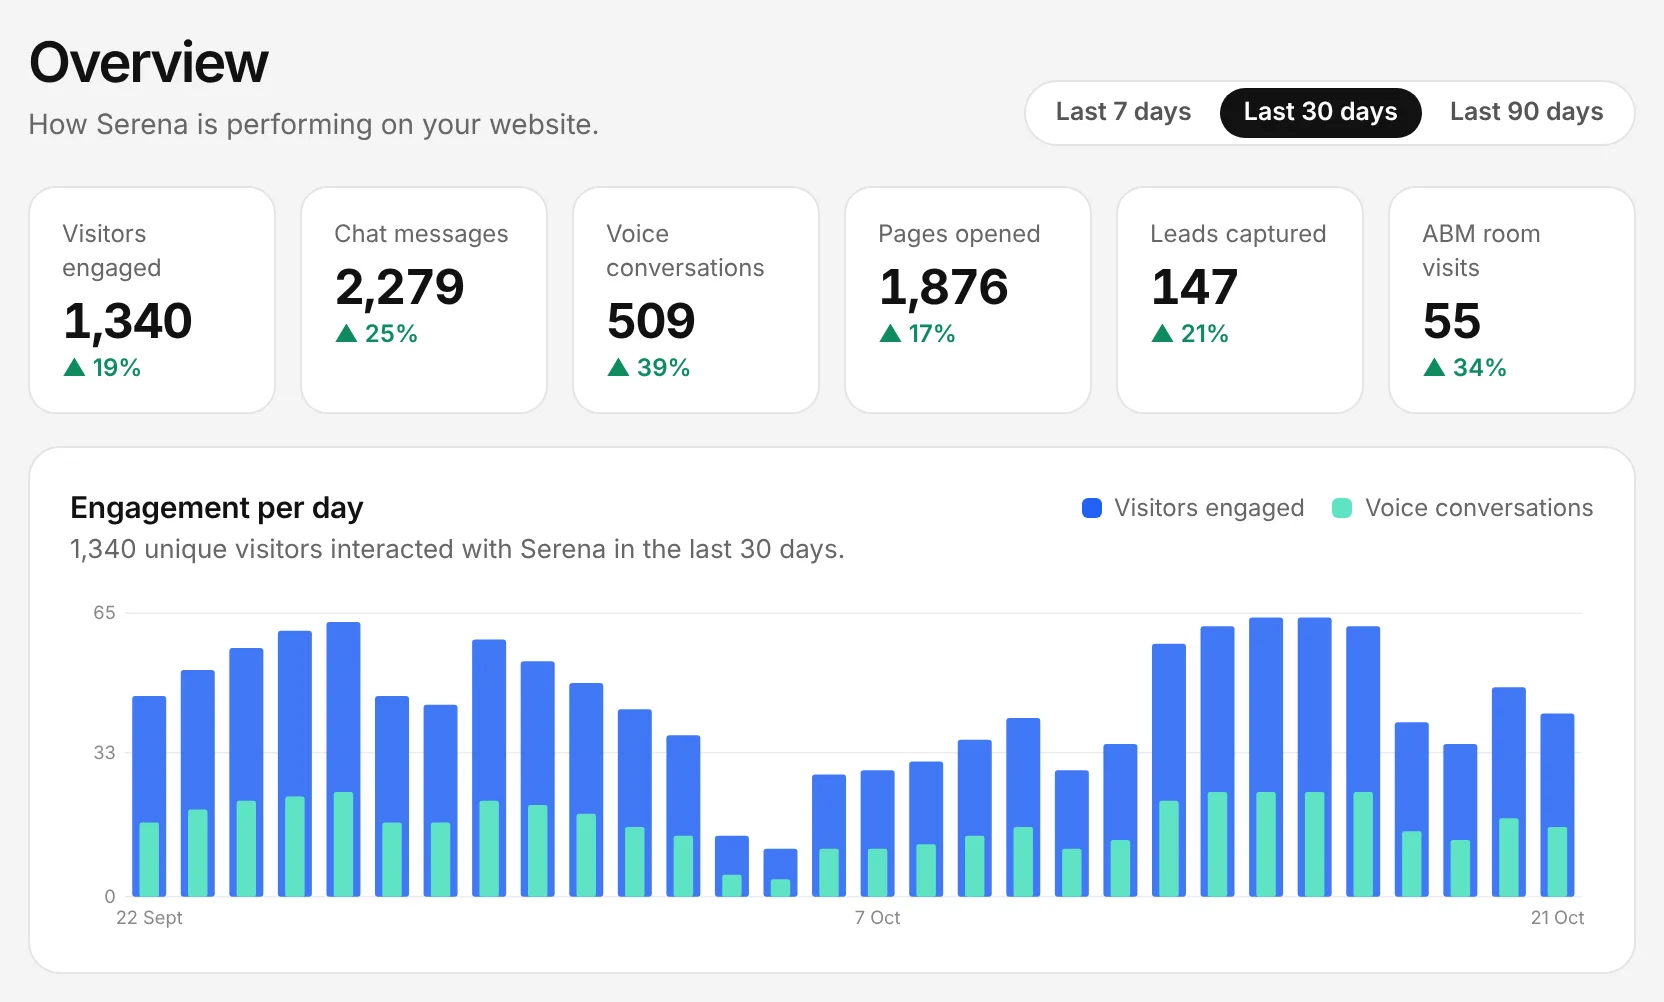Toggle the Visitors engaged legend label
This screenshot has width=1664, height=1002.
1209,508
